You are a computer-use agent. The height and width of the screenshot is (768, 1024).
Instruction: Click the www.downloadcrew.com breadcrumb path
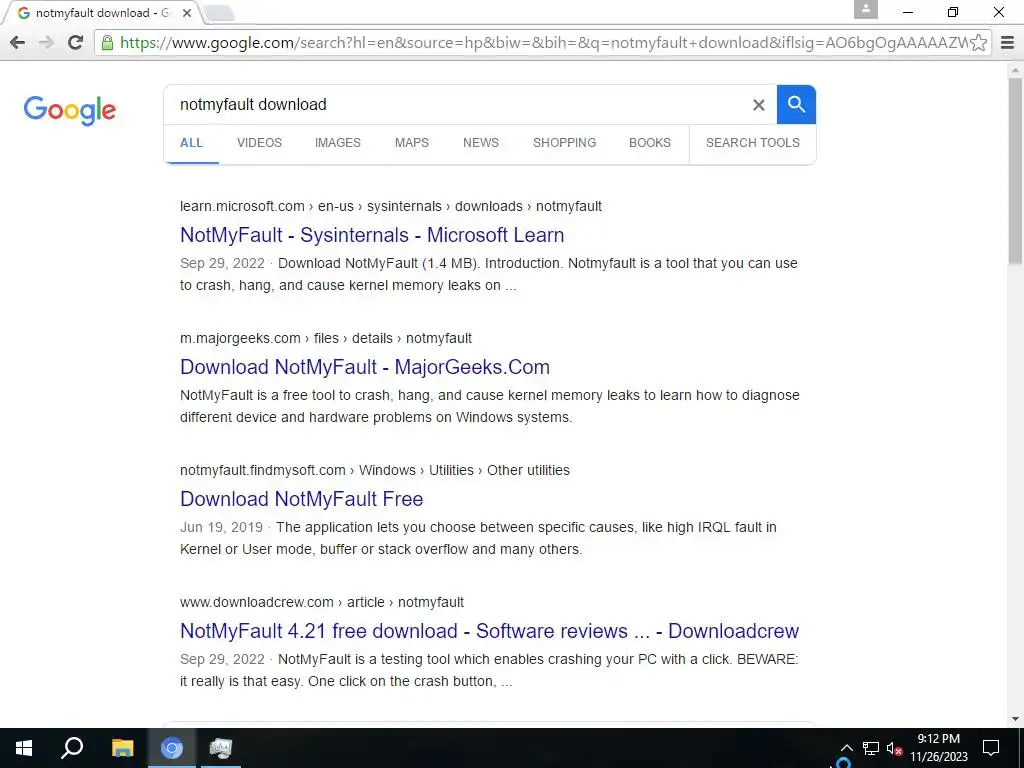pos(322,602)
